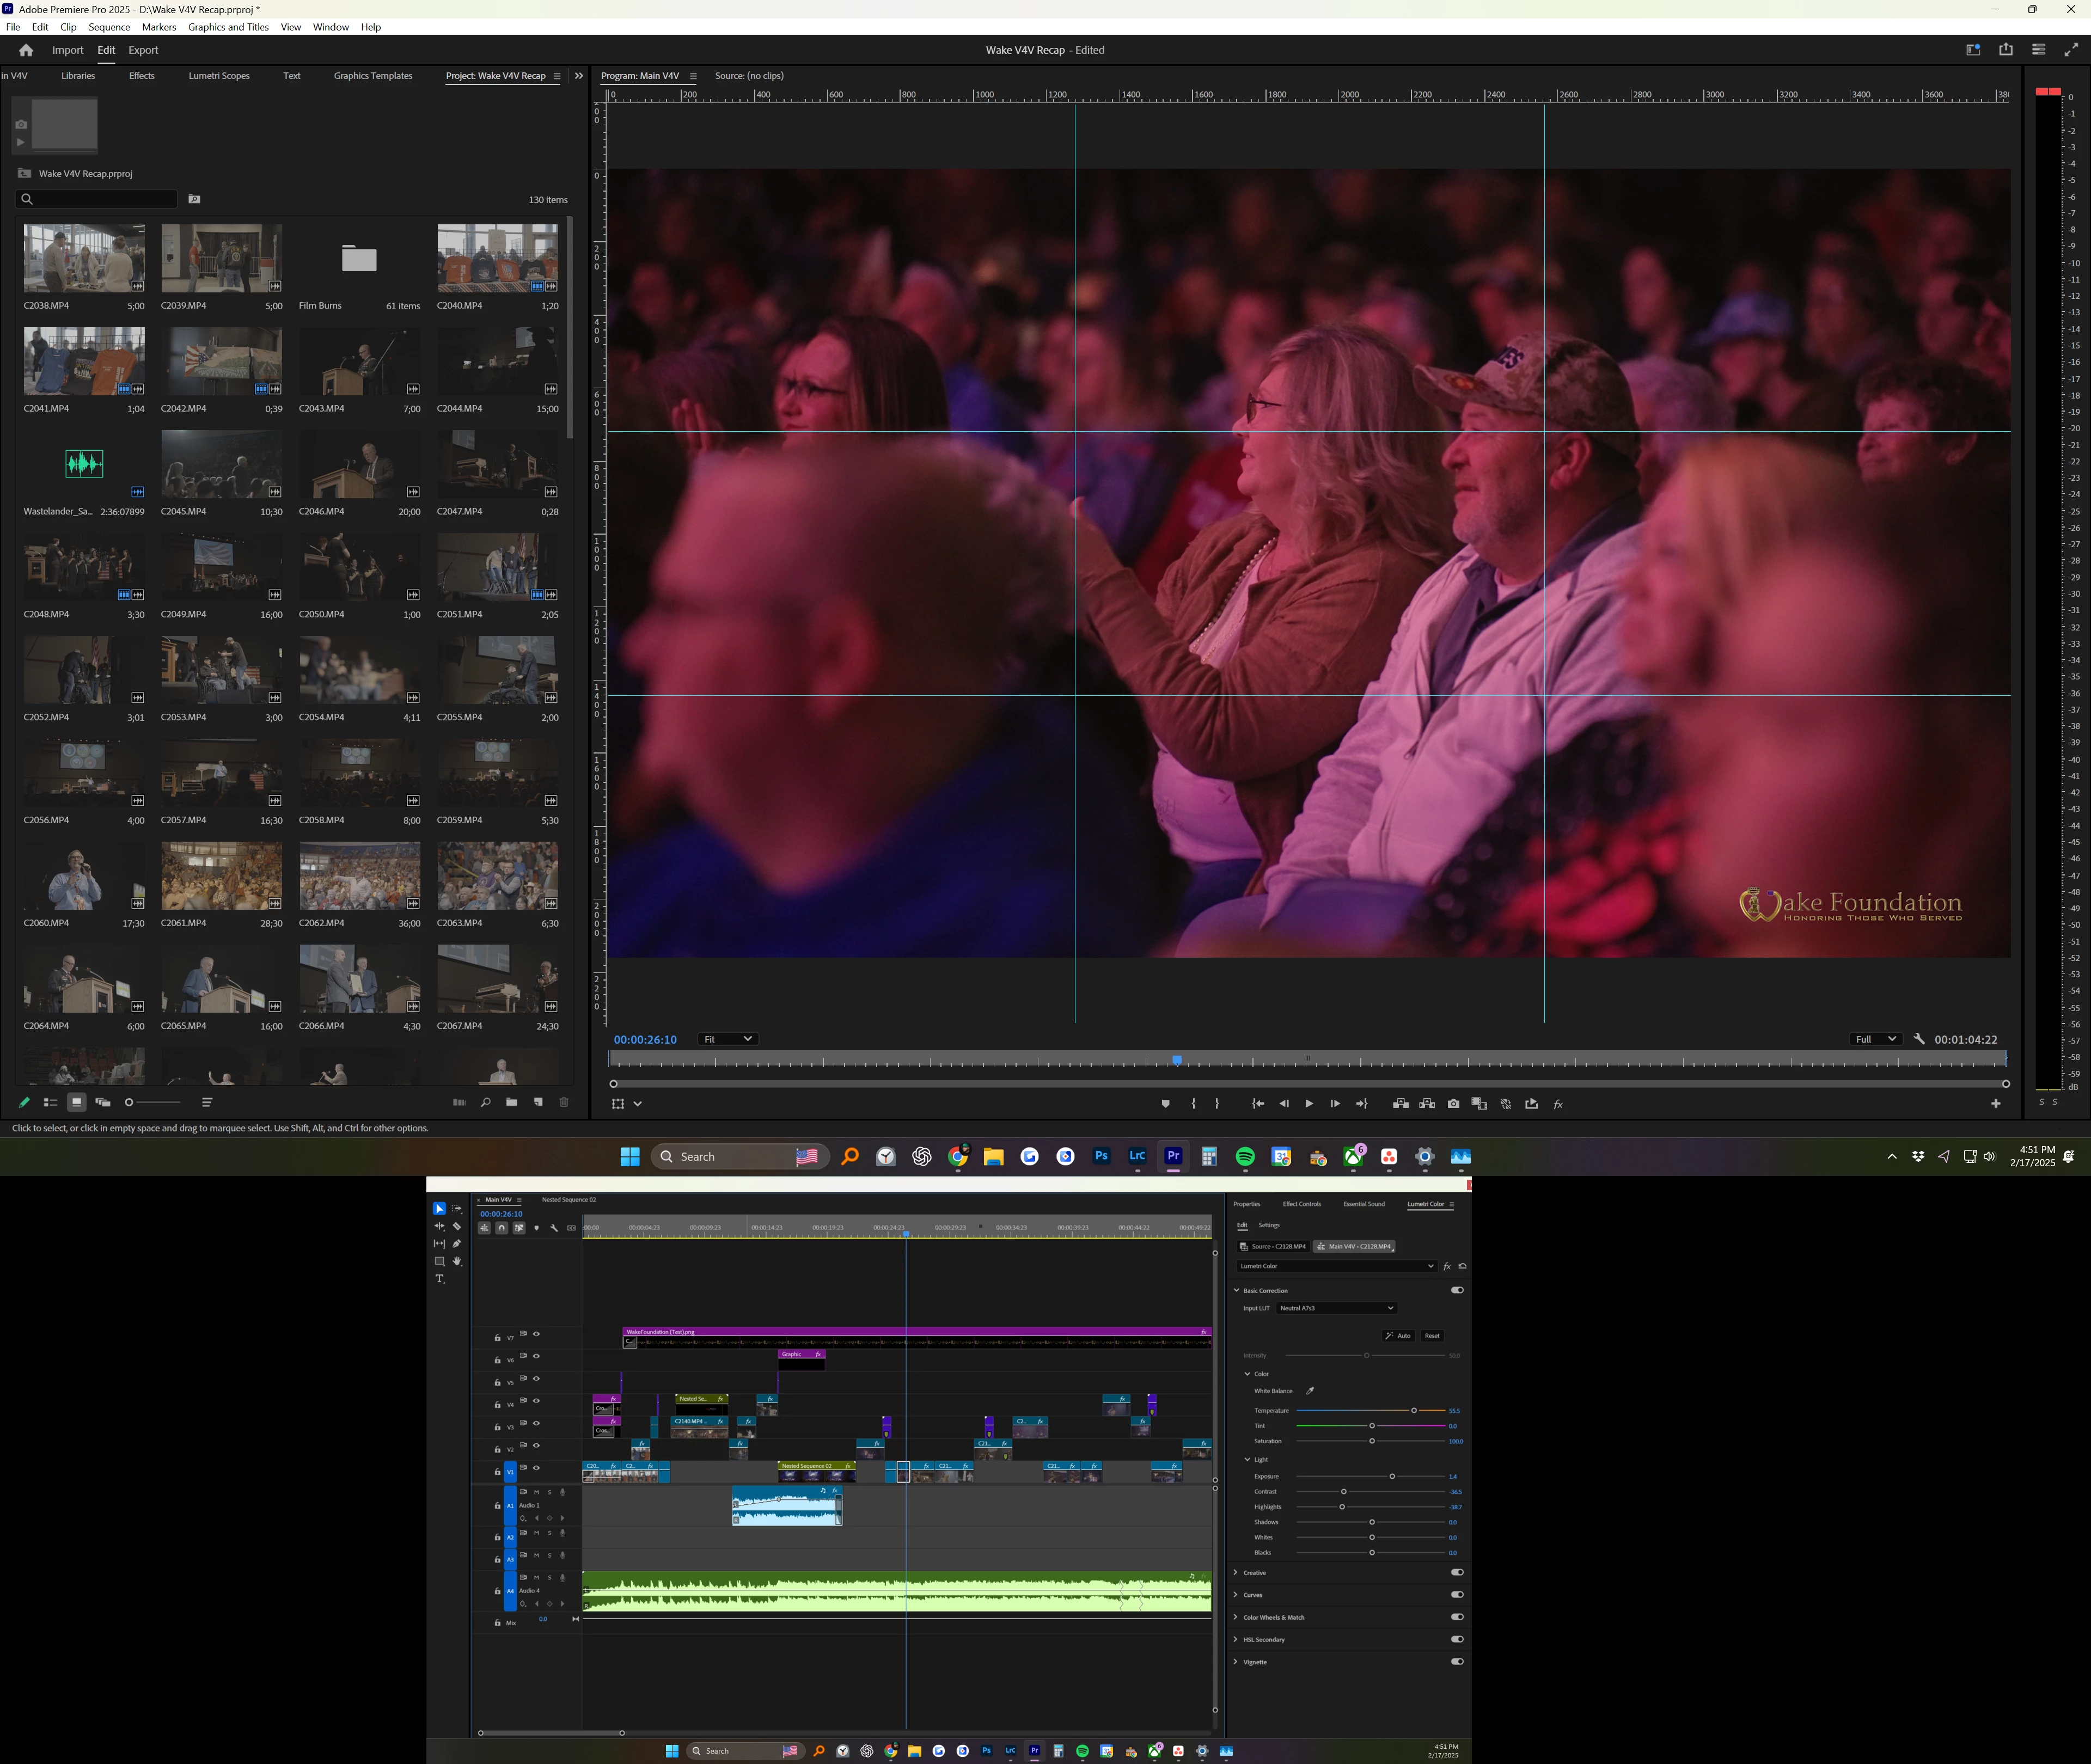This screenshot has height=1764, width=2091.
Task: Open the Fit zoom level dropdown
Action: tap(727, 1039)
